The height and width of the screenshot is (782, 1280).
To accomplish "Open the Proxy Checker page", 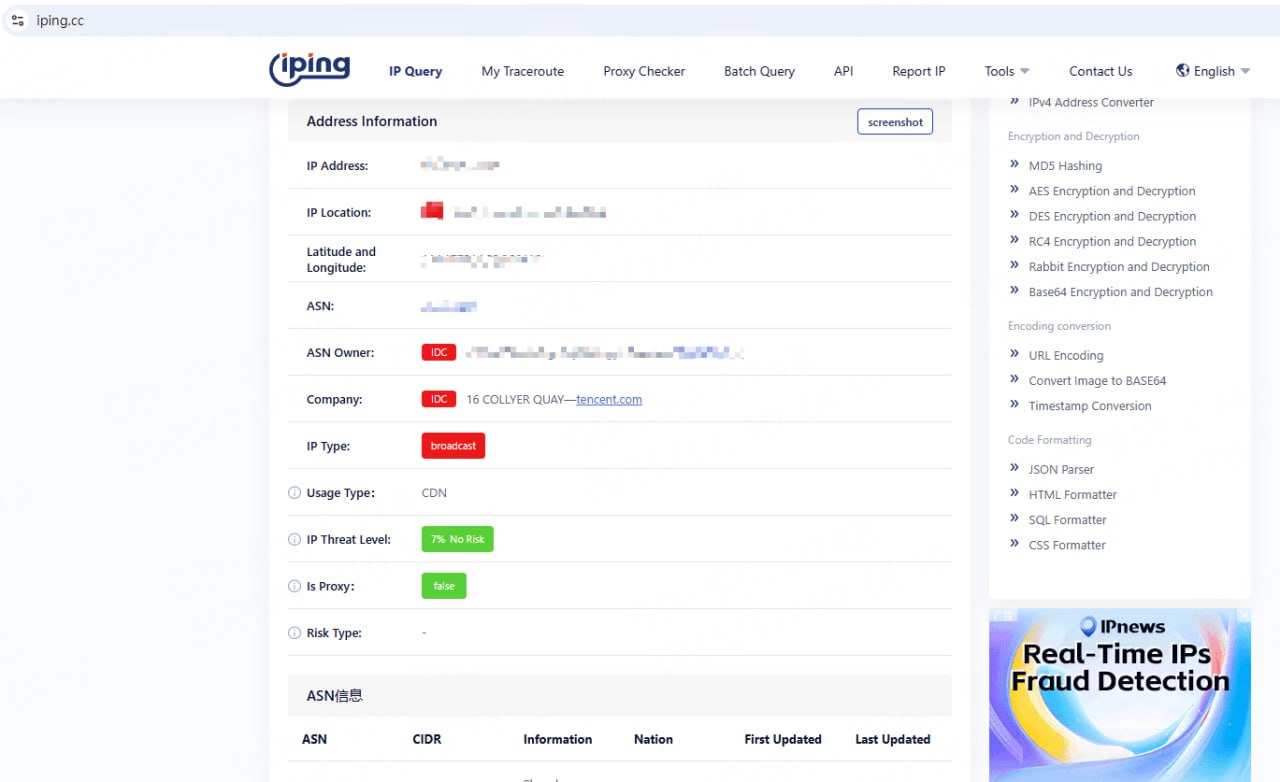I will coord(644,71).
